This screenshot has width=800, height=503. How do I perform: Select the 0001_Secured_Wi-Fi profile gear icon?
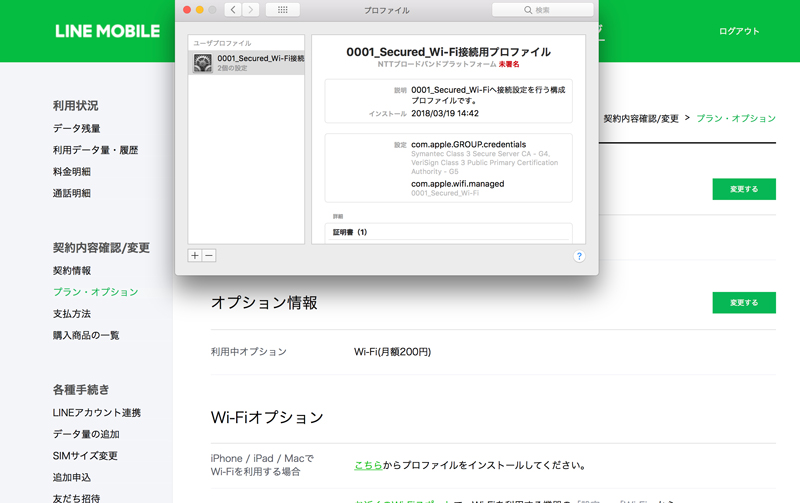[203, 63]
